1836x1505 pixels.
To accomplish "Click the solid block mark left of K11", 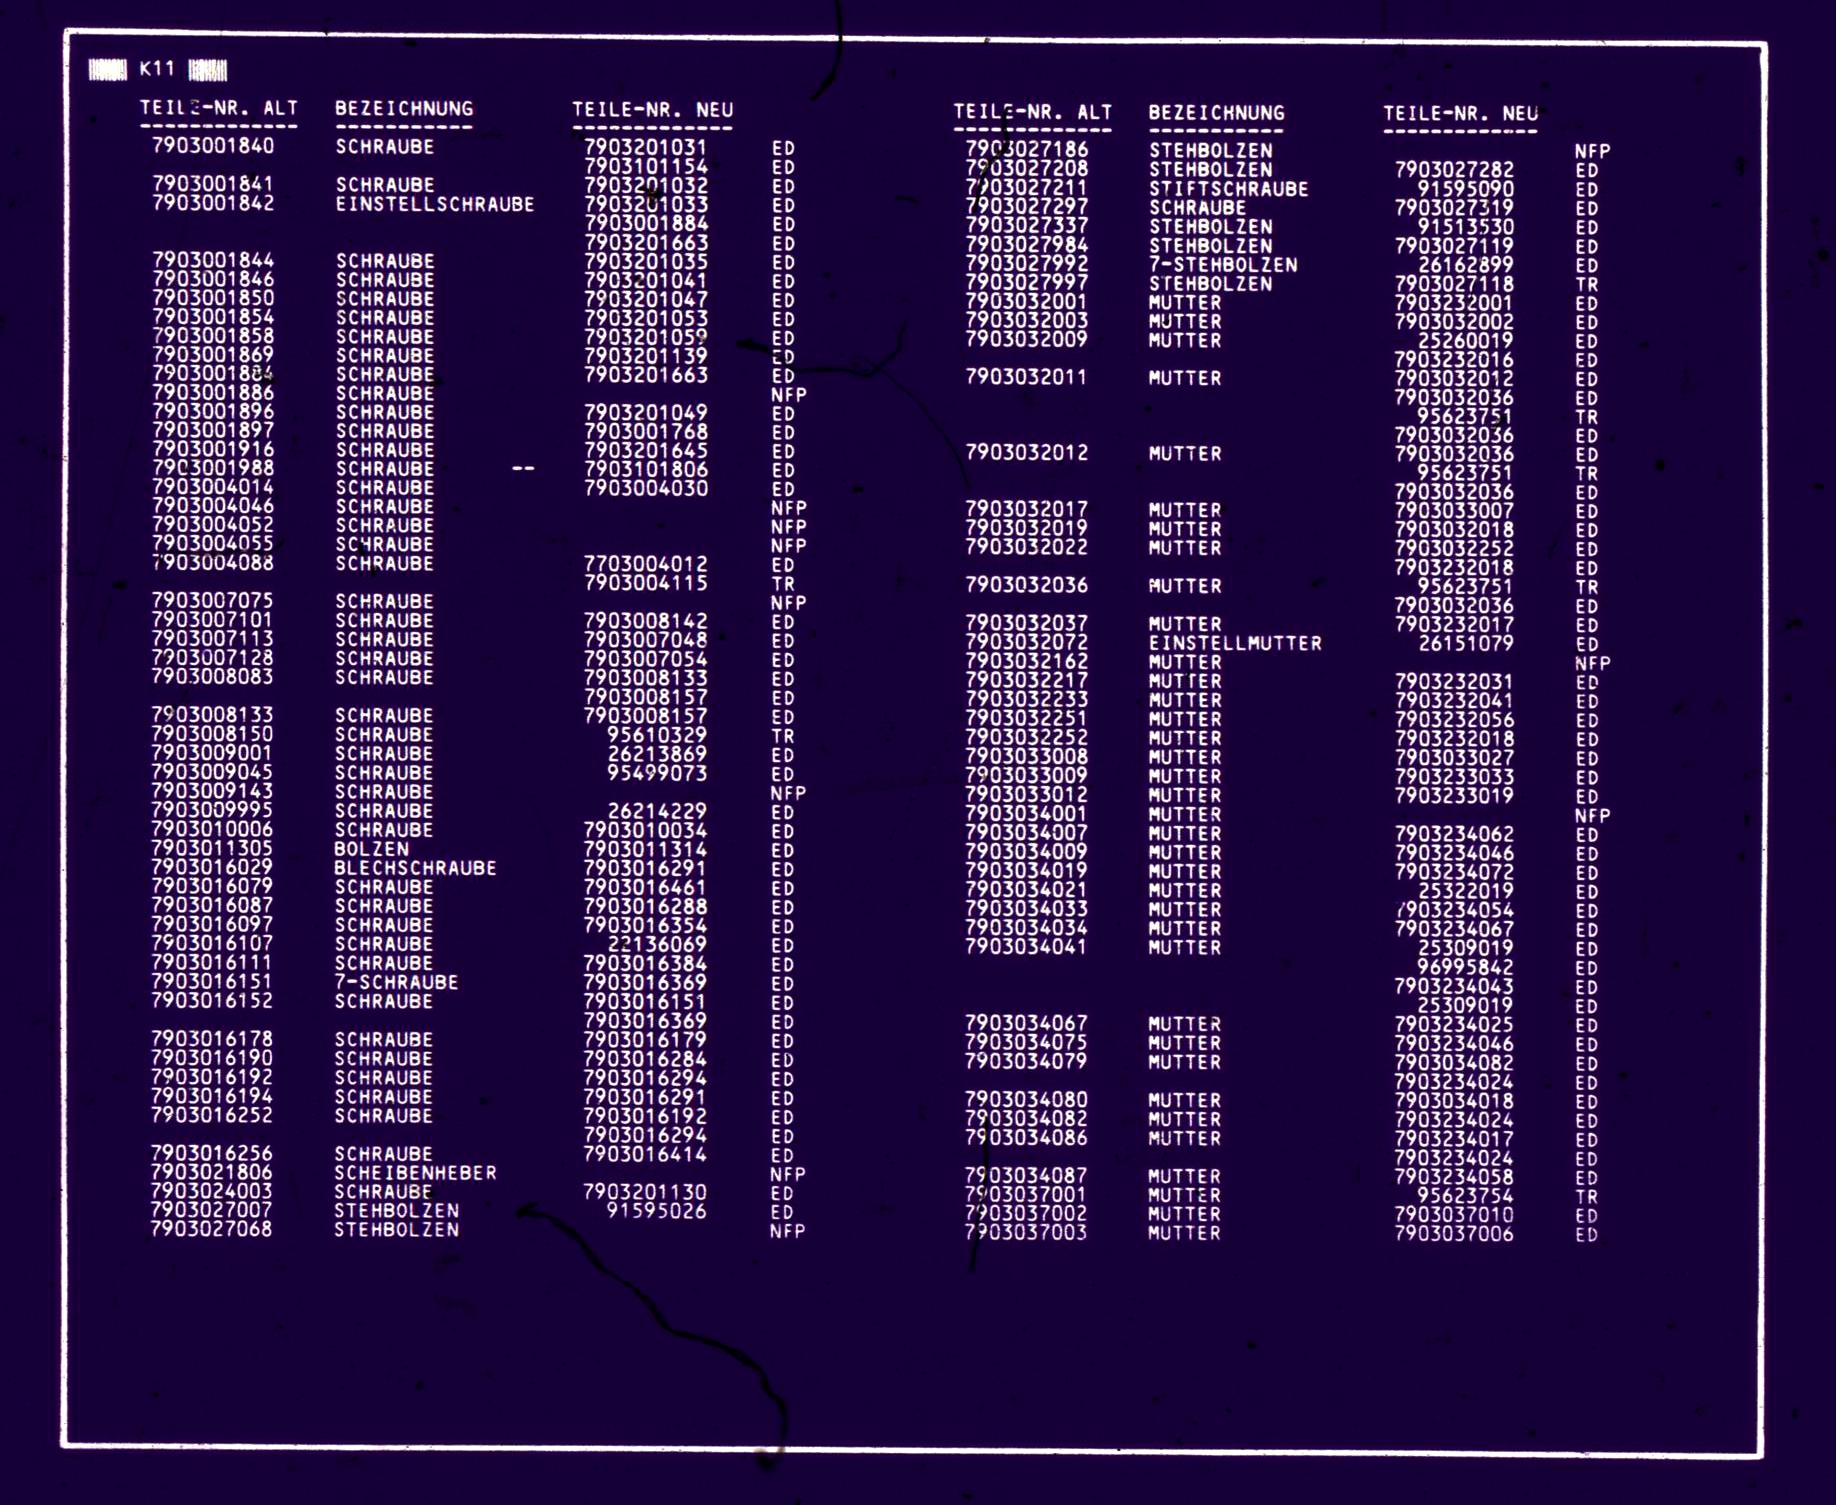I will coord(108,69).
